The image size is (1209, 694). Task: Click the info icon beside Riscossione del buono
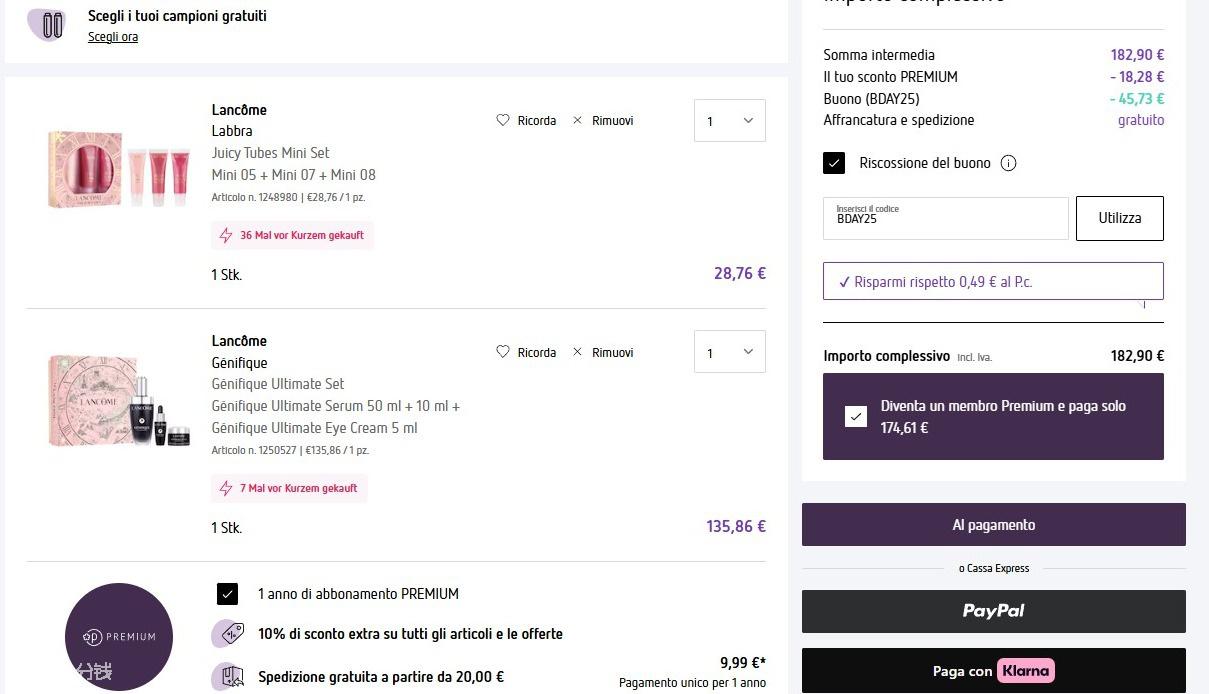(1008, 163)
